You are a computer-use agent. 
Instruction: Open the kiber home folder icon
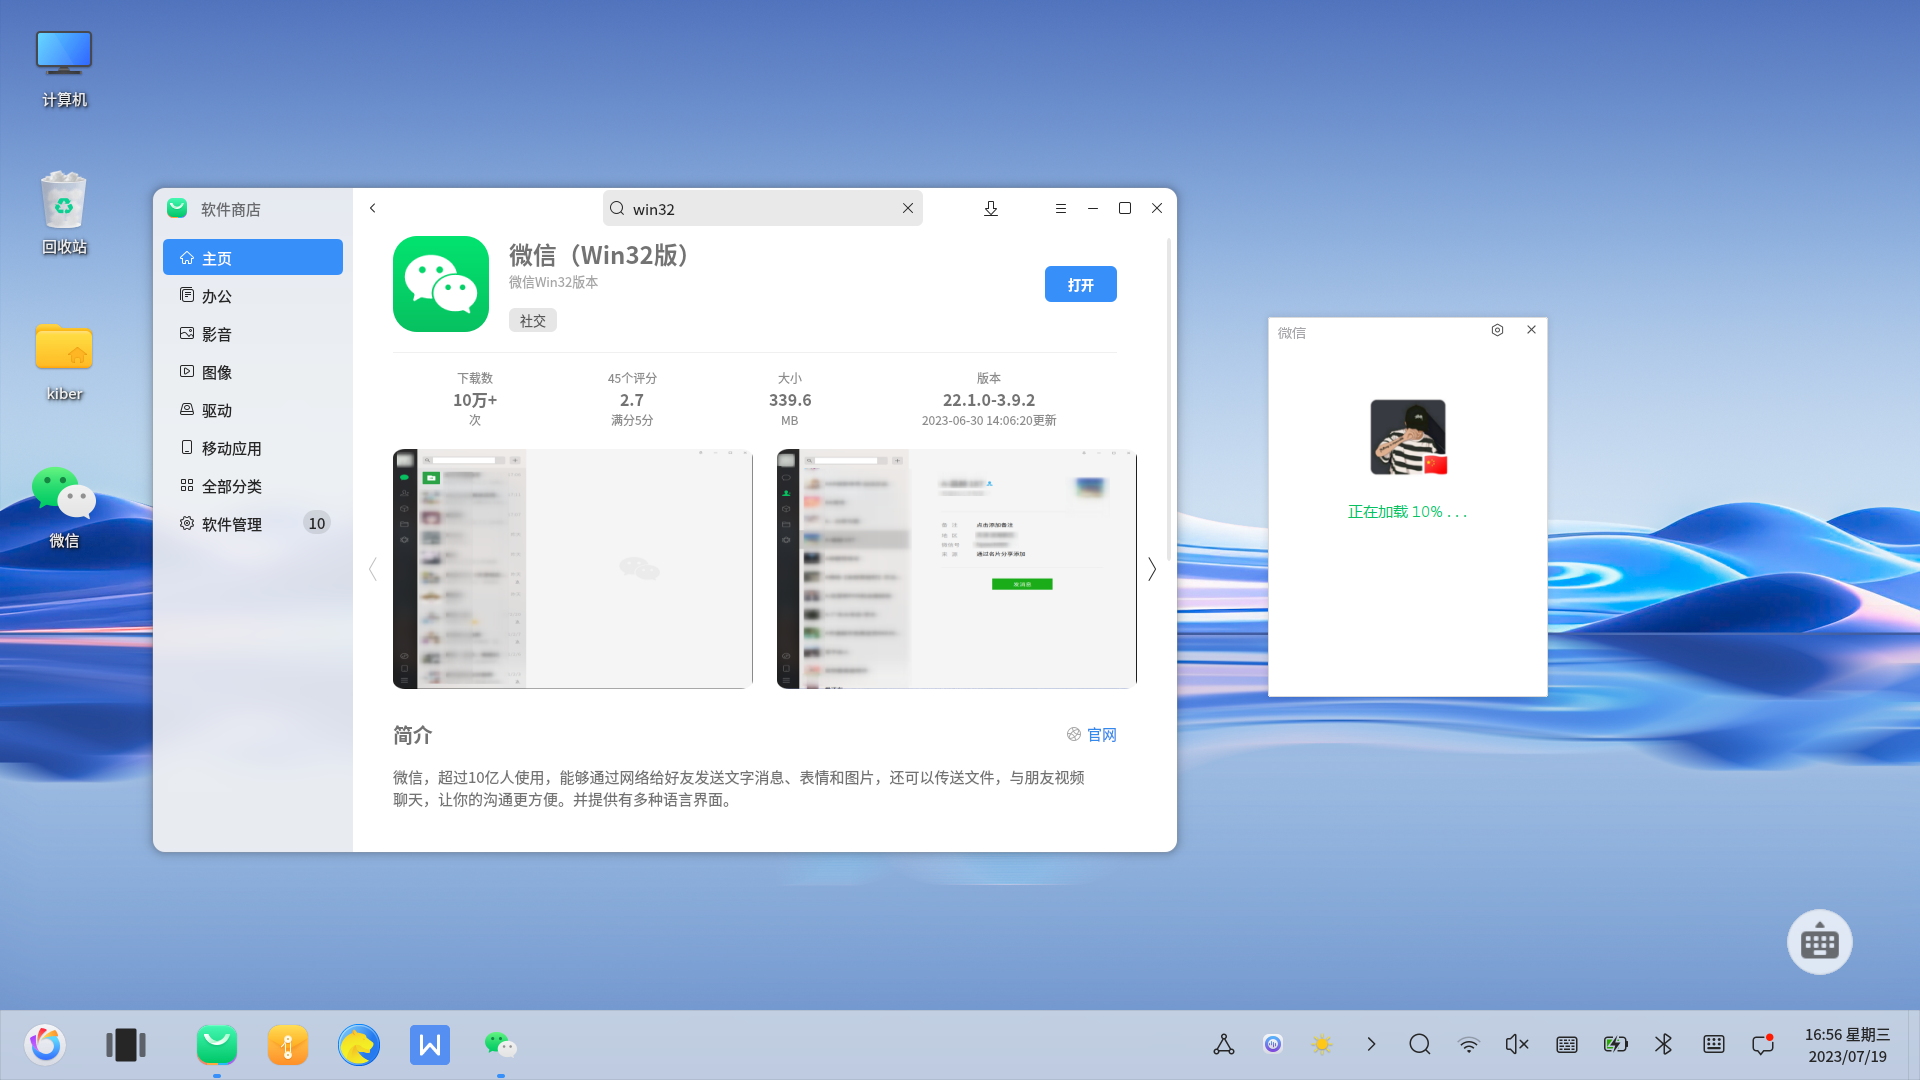(64, 361)
